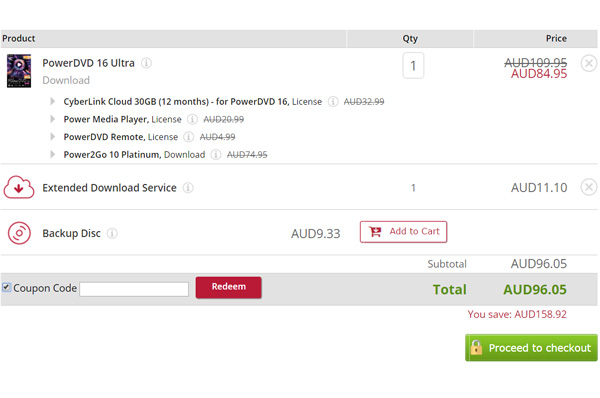The image size is (600, 398).
Task: Focus the Coupon Code text field
Action: pos(134,289)
